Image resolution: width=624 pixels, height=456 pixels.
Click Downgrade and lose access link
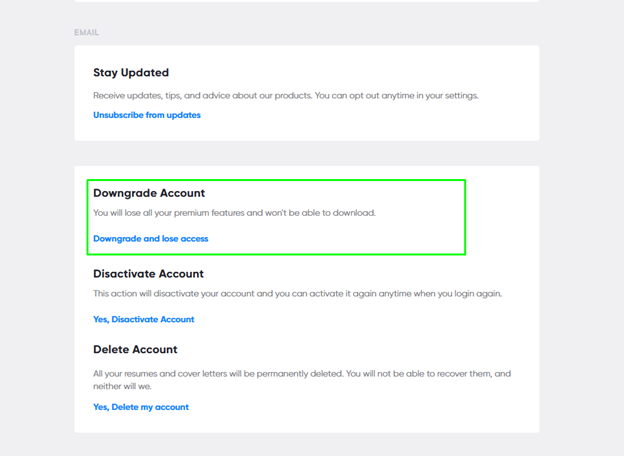[x=151, y=239]
